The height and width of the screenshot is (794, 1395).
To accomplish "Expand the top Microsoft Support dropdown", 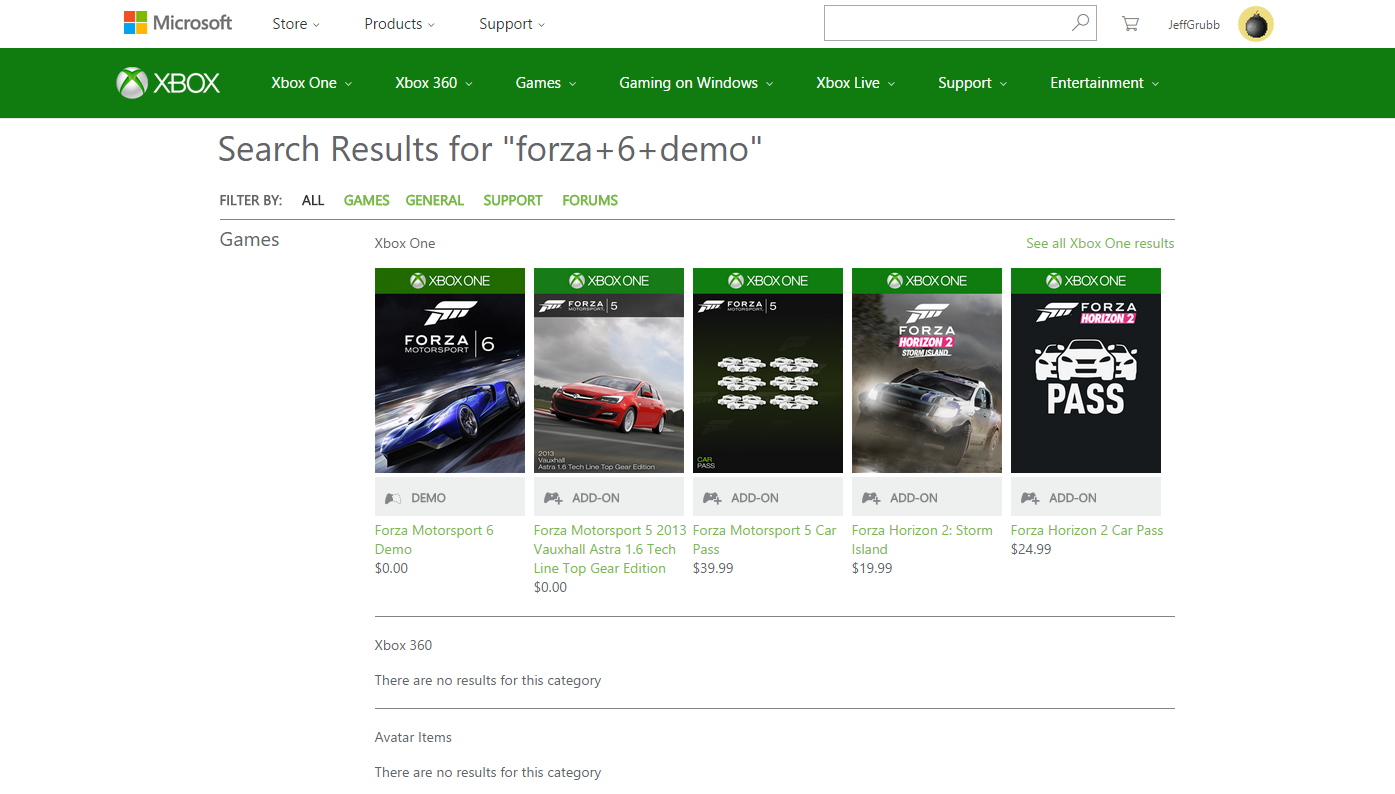I will [x=512, y=24].
